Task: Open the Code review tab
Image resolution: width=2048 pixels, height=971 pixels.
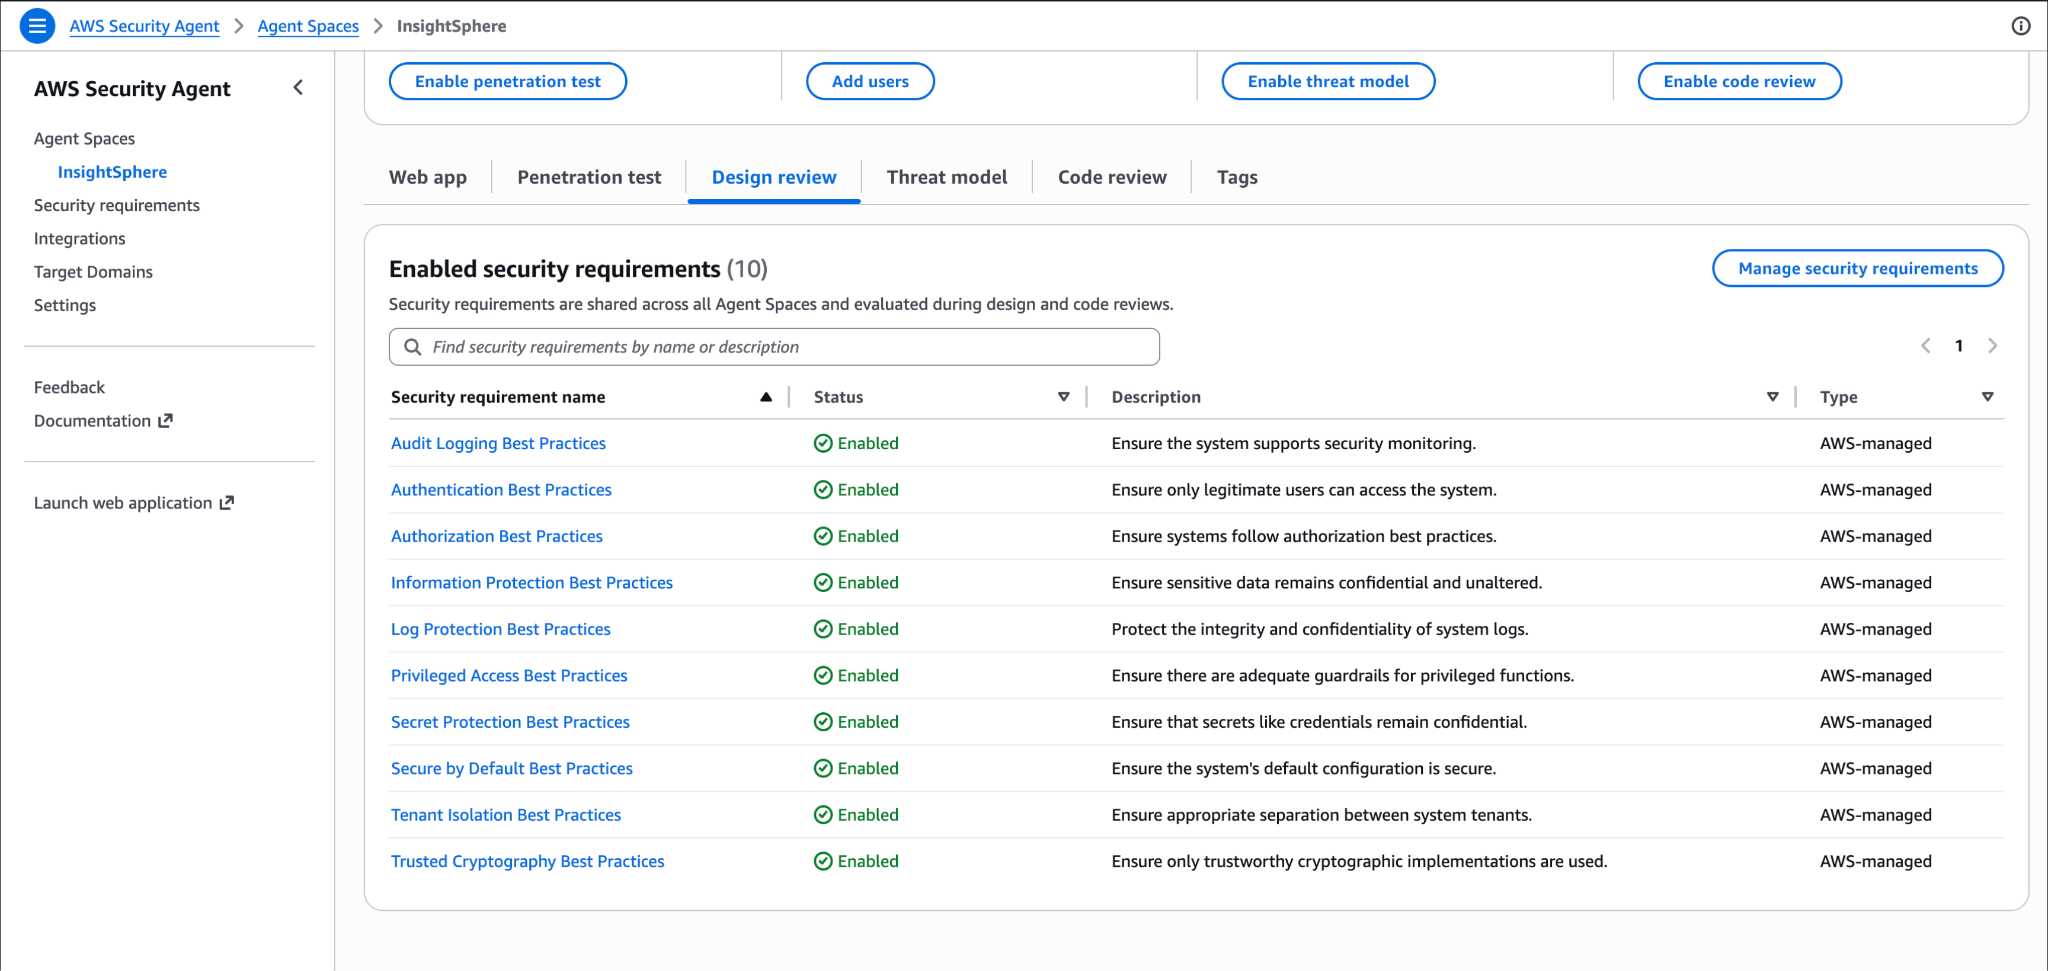Action: pos(1112,177)
